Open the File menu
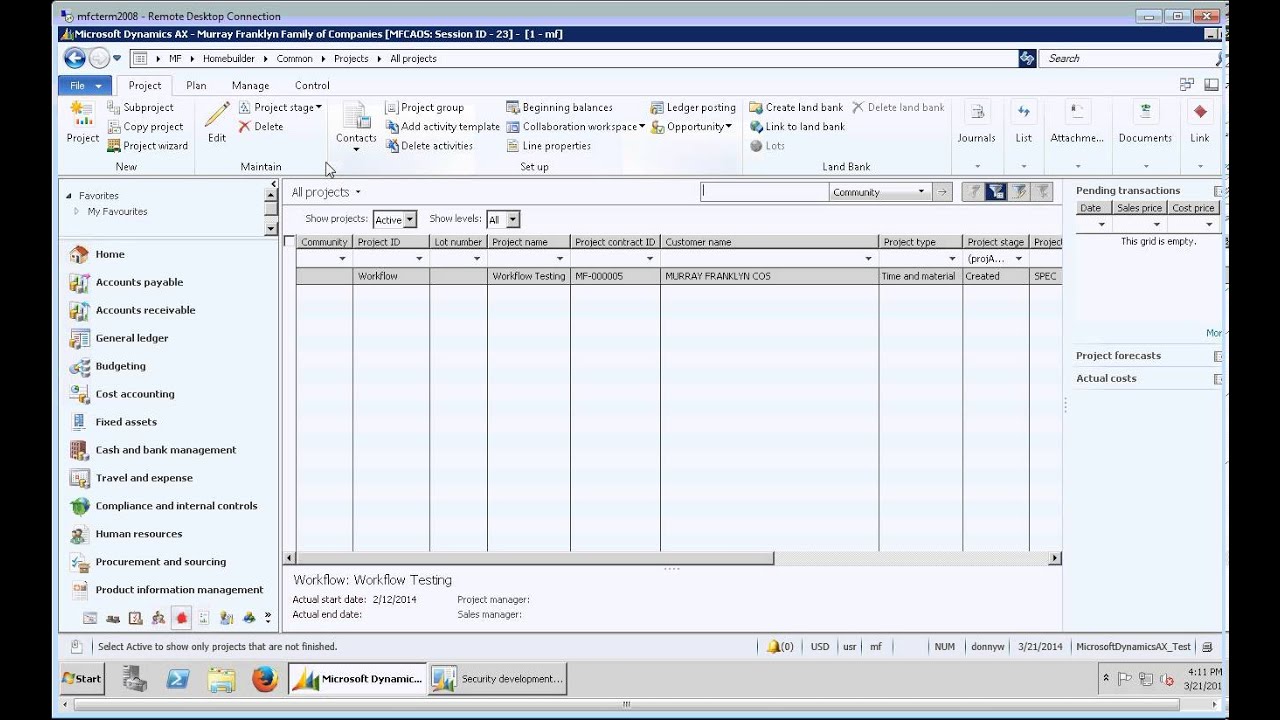 click(x=84, y=85)
